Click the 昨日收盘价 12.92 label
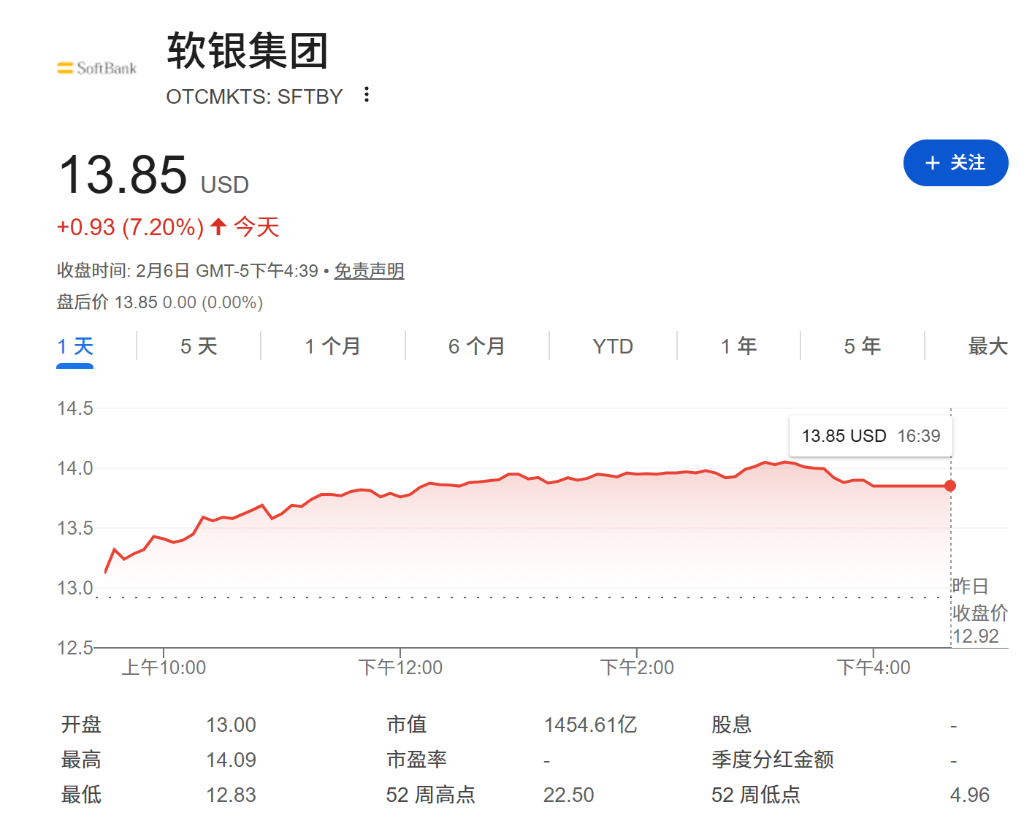This screenshot has height=825, width=1024. (x=979, y=611)
